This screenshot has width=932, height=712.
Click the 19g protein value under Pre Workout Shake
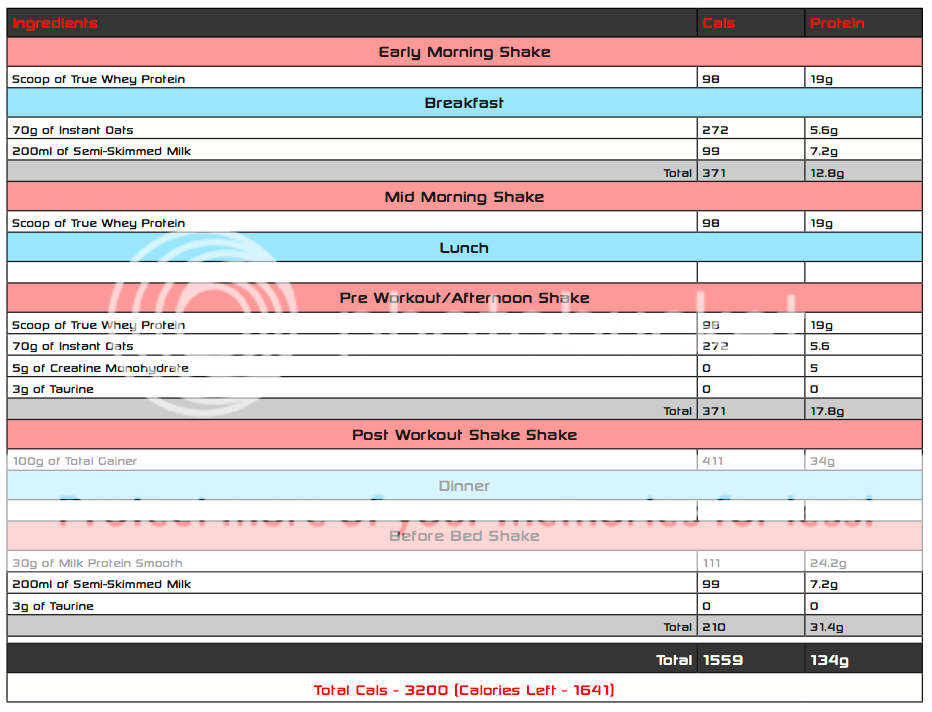[821, 325]
